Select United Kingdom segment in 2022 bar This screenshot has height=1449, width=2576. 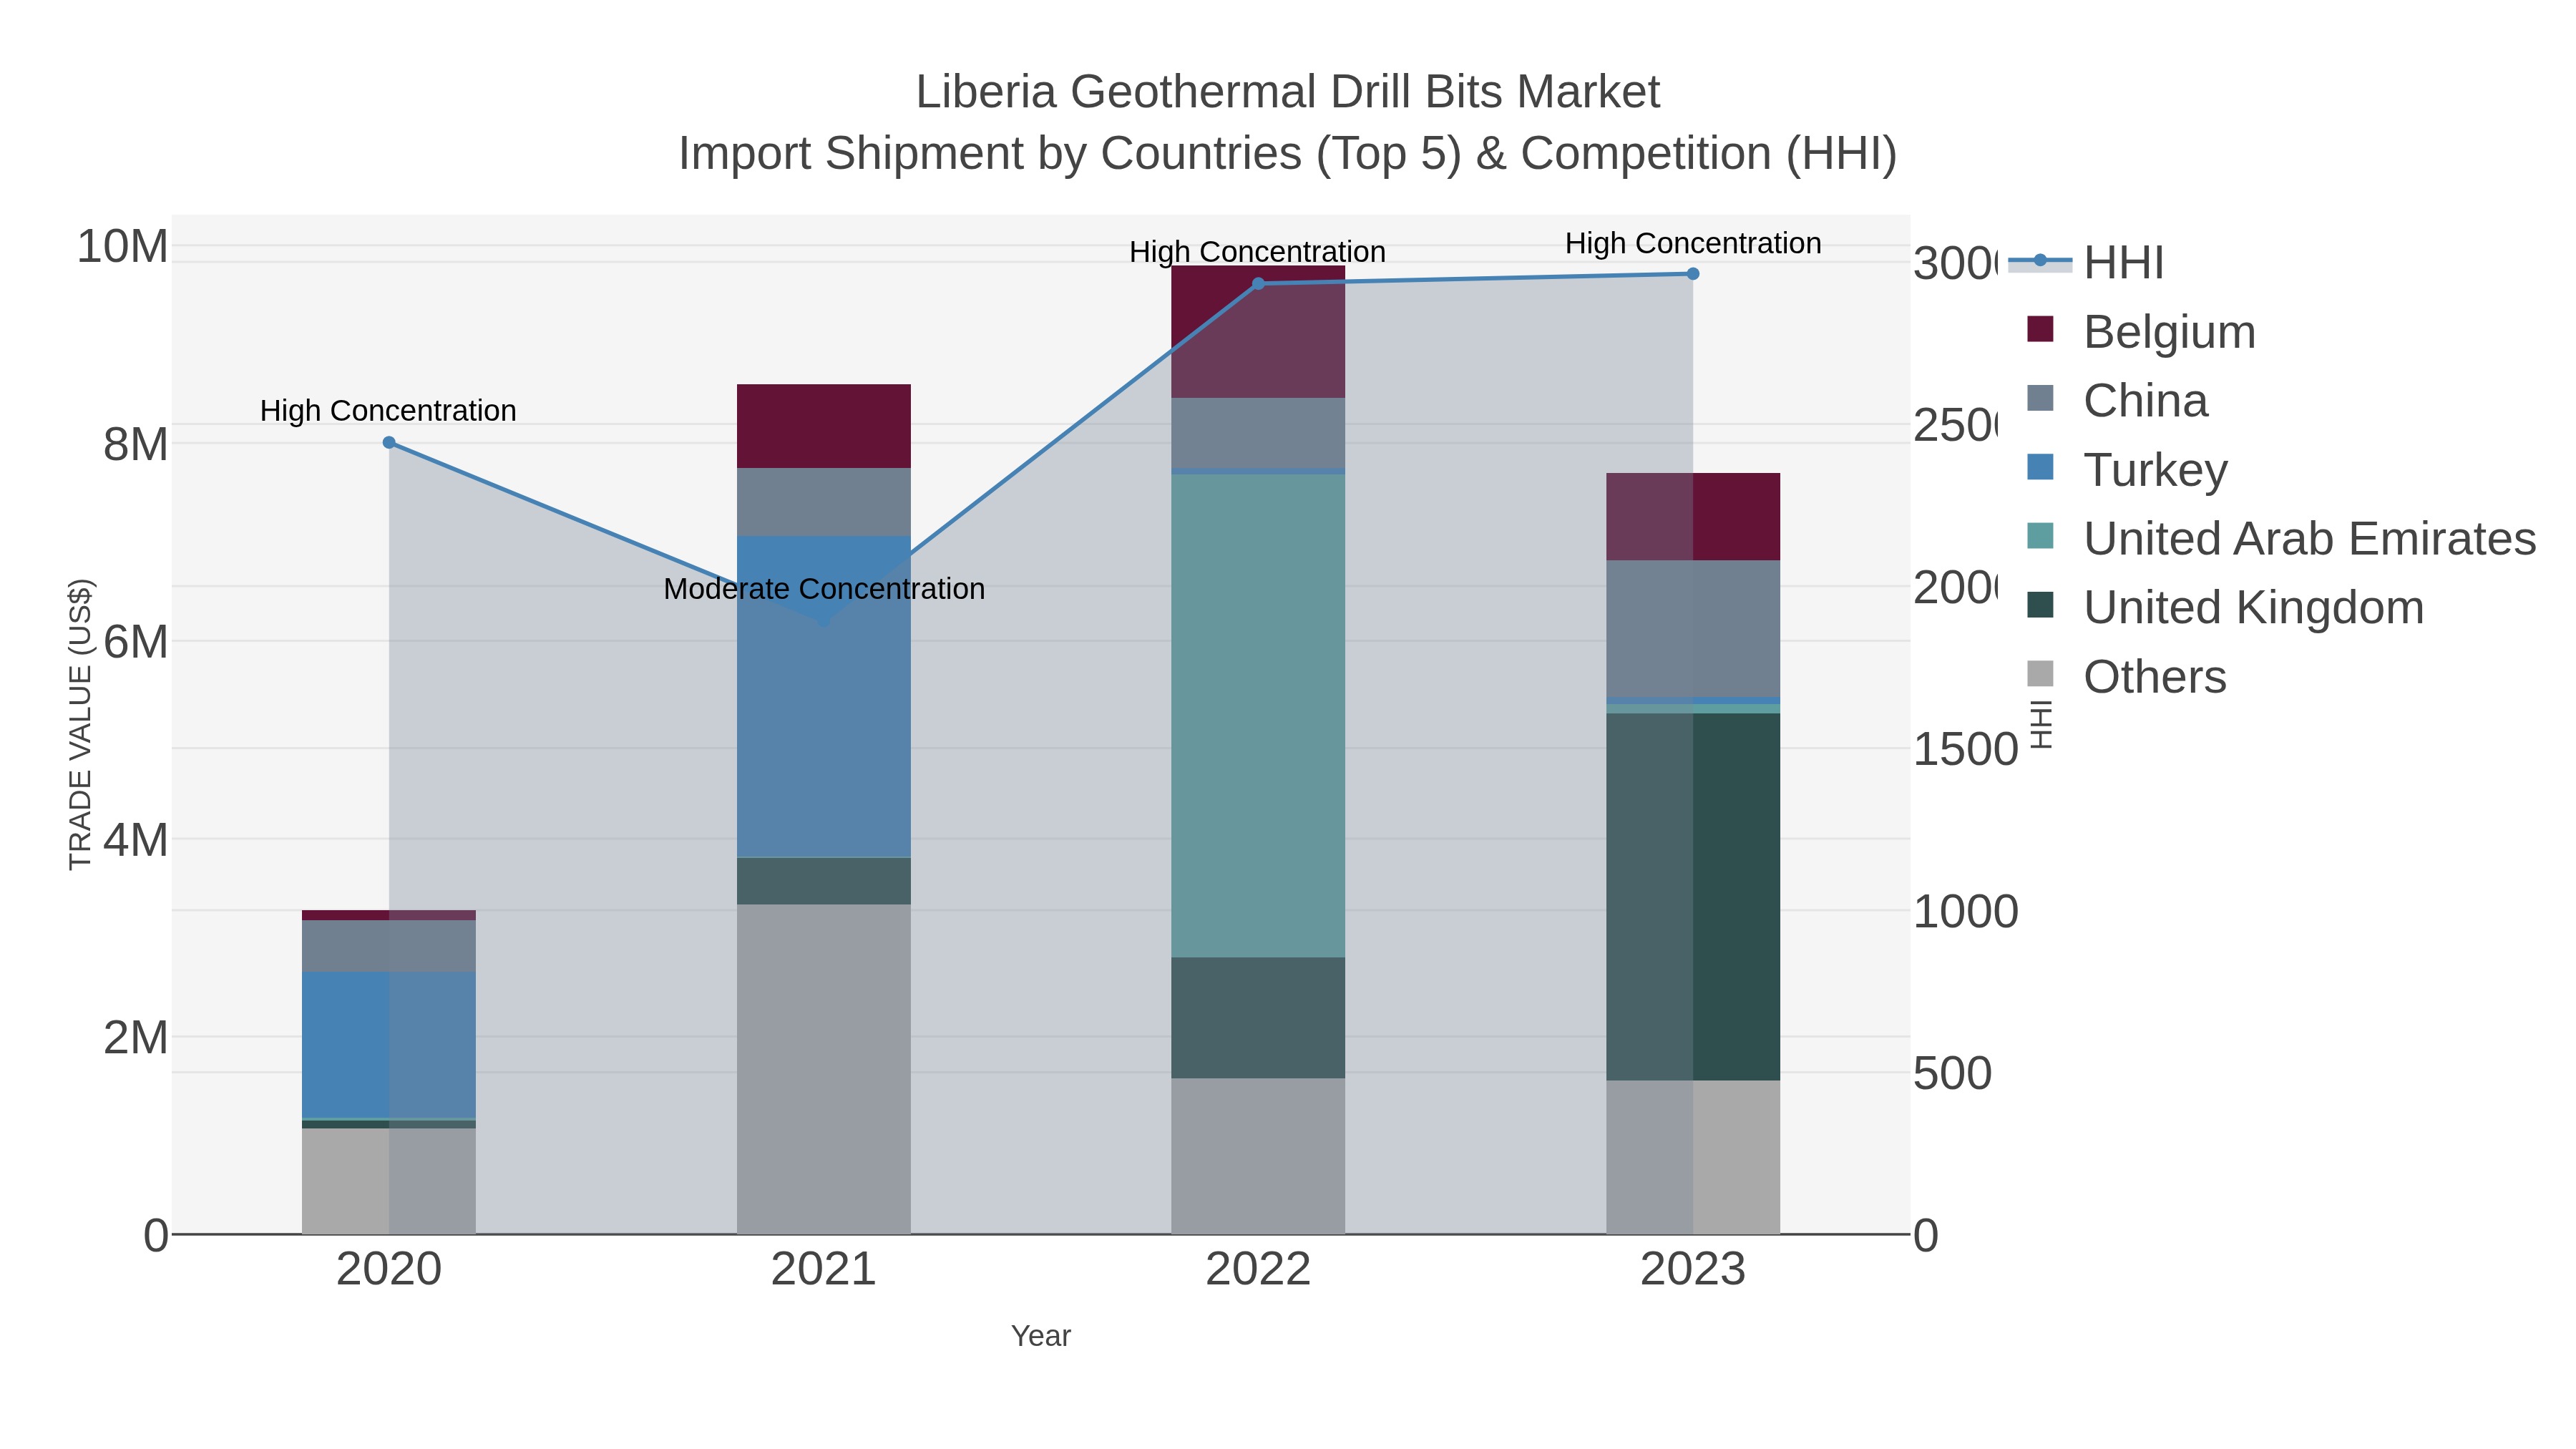point(1258,1018)
